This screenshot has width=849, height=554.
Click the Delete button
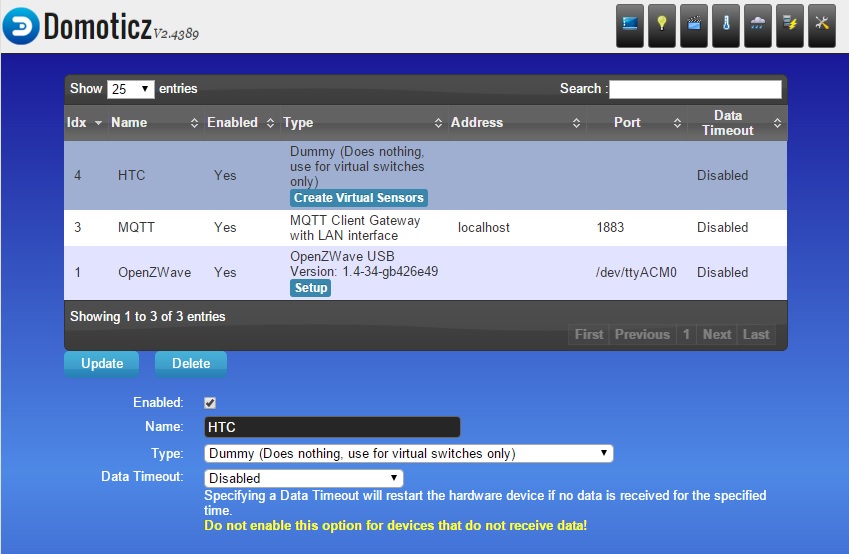pyautogui.click(x=191, y=363)
